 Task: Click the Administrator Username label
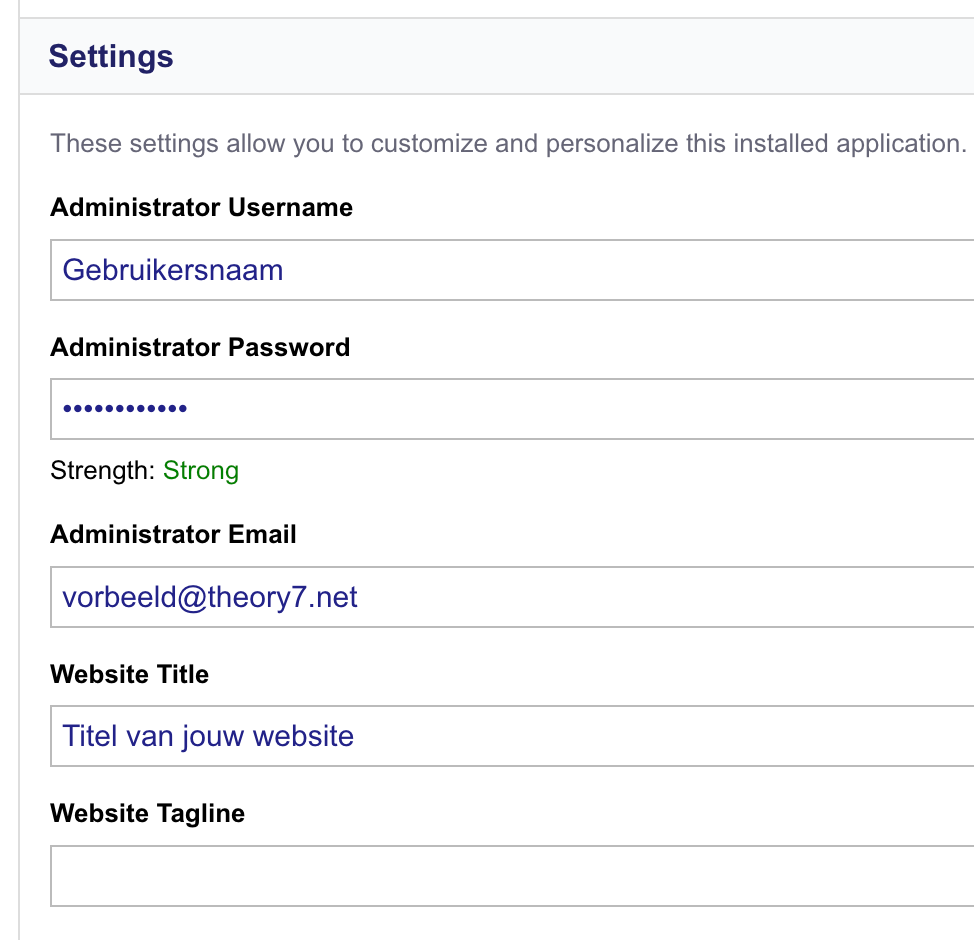click(x=201, y=207)
